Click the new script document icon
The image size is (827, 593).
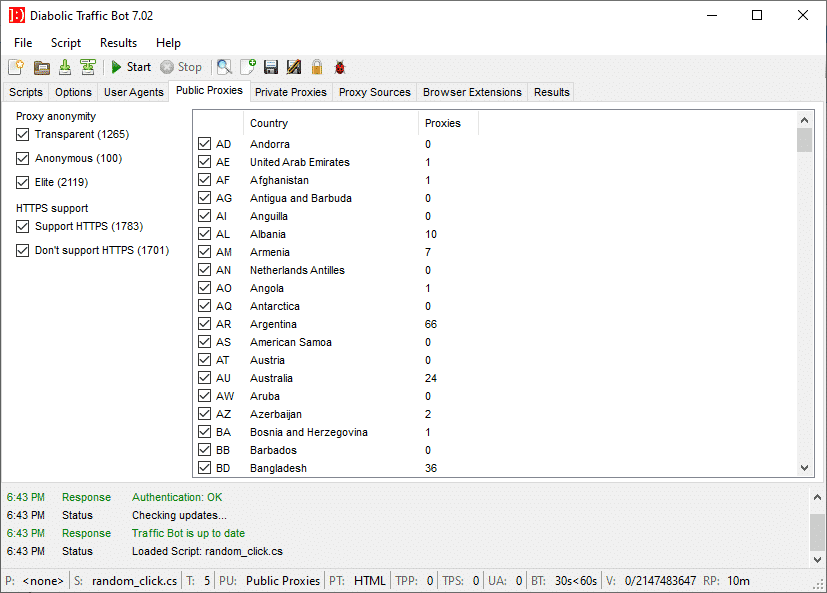pyautogui.click(x=16, y=67)
